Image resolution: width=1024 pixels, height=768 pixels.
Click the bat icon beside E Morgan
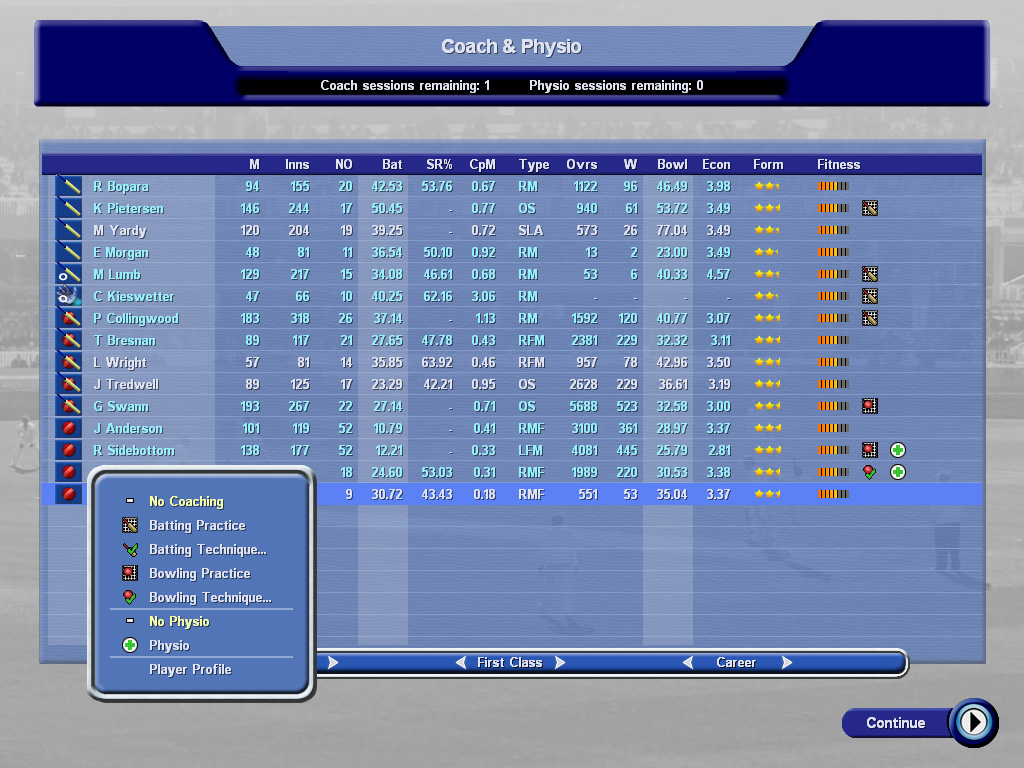(x=69, y=252)
